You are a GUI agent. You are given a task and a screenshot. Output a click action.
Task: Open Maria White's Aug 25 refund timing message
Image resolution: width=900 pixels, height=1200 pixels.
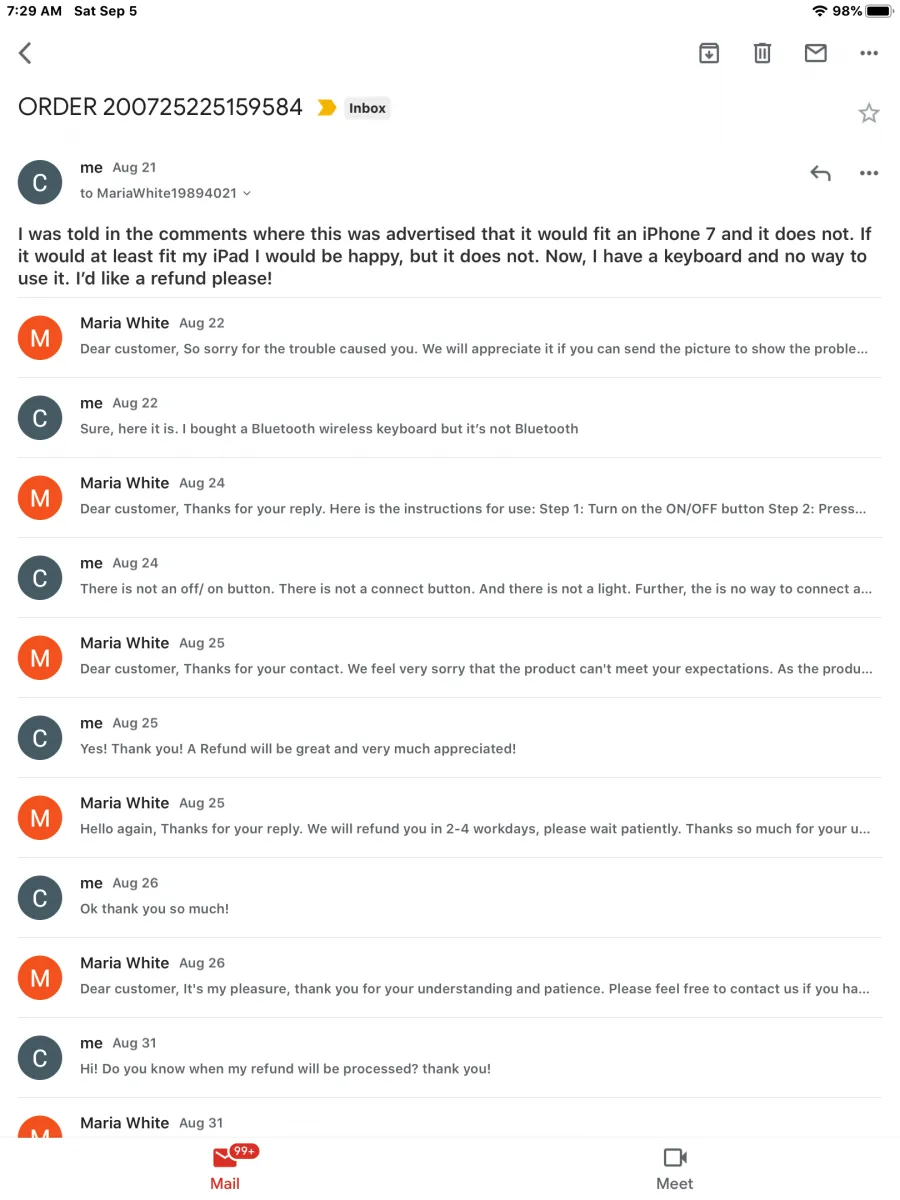point(450,817)
